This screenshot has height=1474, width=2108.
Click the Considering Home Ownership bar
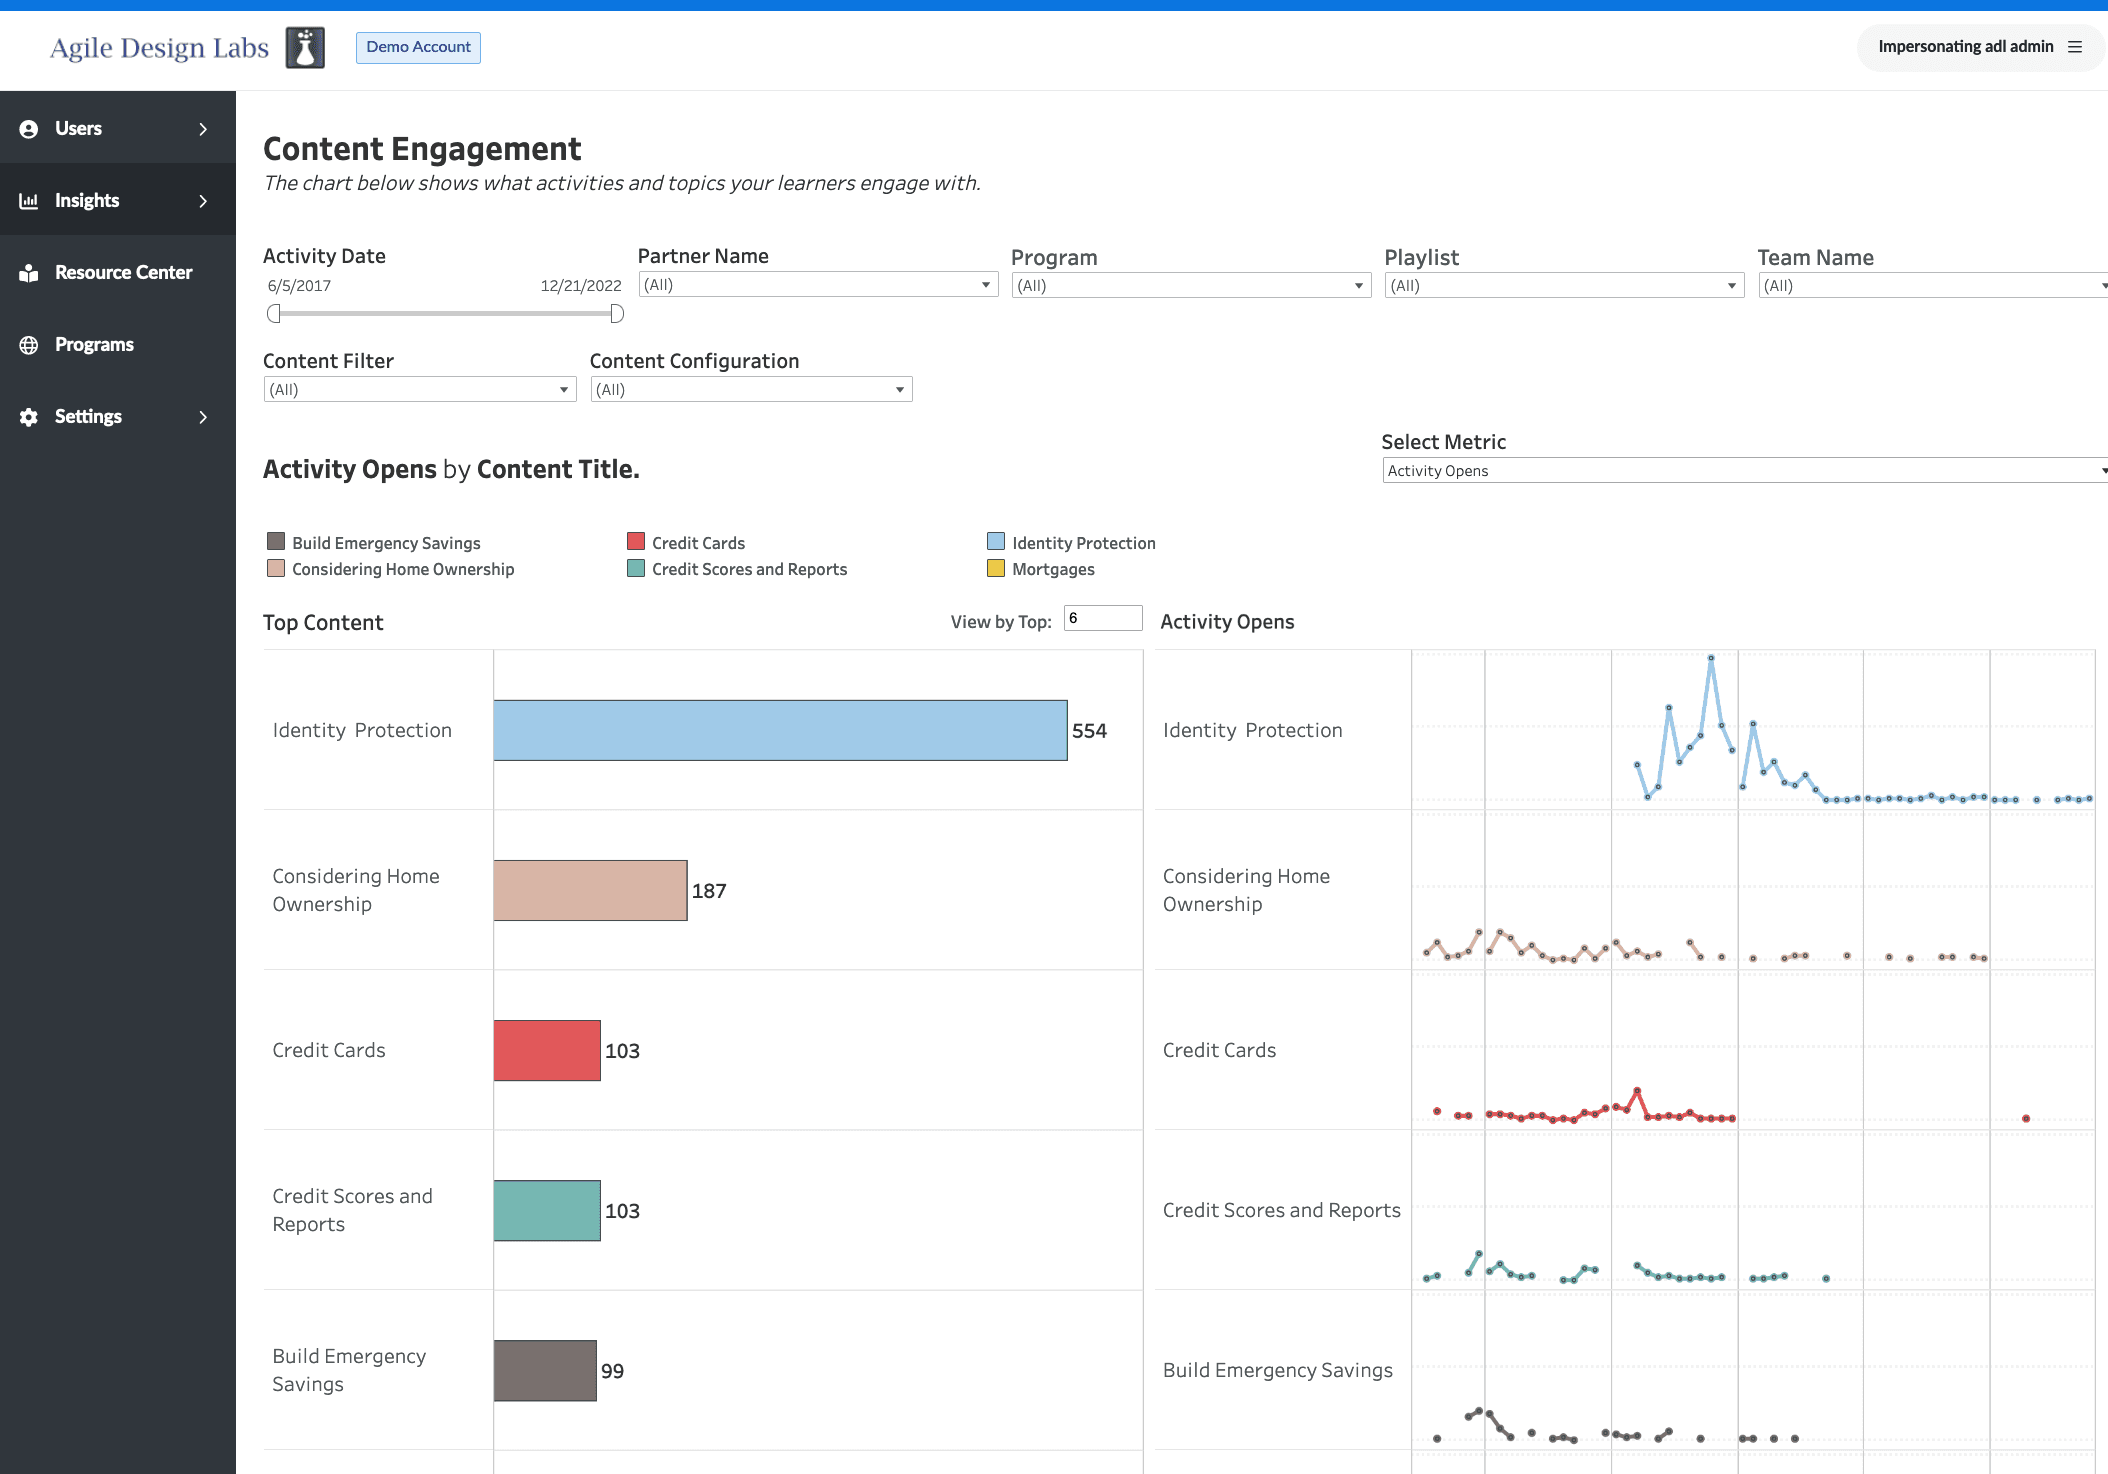click(x=590, y=891)
